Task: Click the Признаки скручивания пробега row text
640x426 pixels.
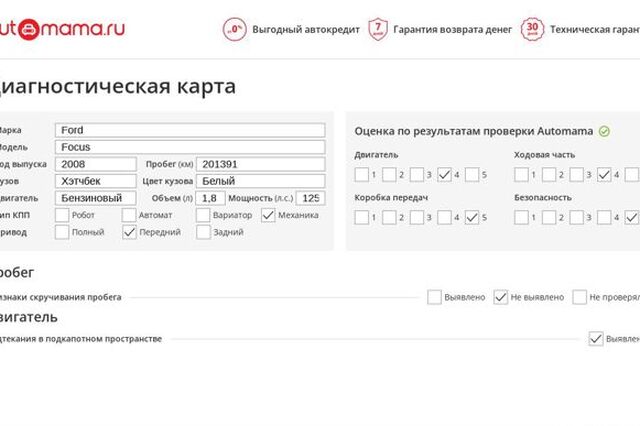Action: pos(60,297)
